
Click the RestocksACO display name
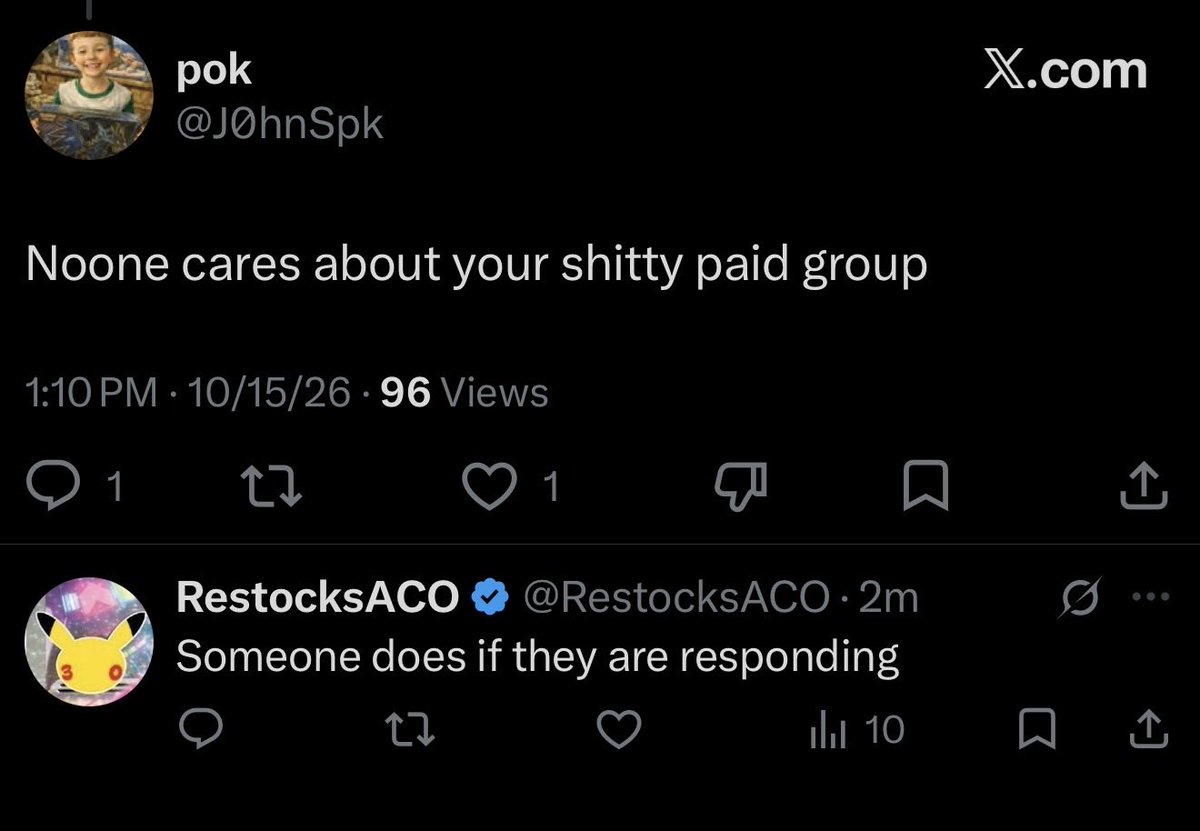tap(316, 598)
